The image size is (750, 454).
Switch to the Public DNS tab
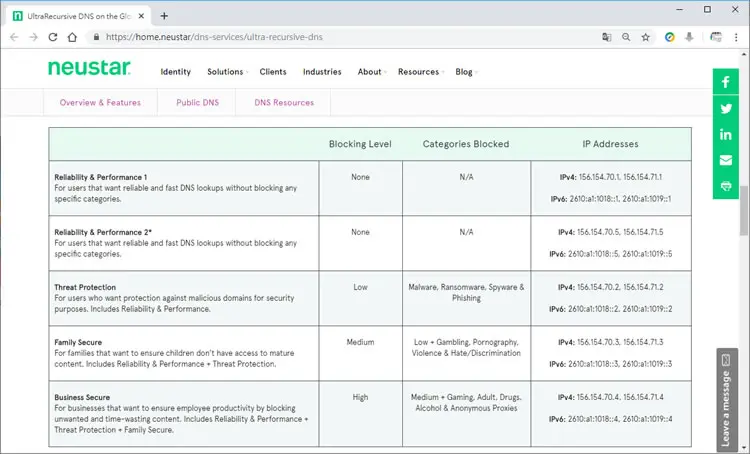(197, 102)
